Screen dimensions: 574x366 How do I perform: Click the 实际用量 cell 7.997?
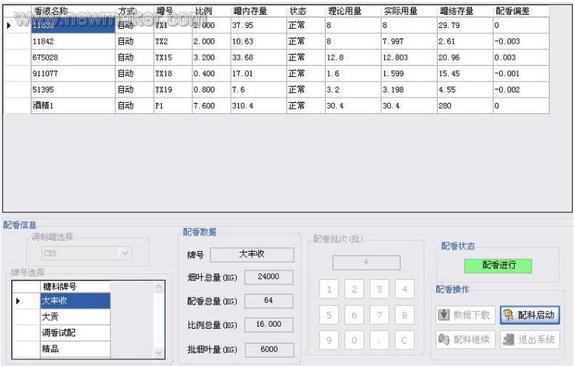pos(409,41)
